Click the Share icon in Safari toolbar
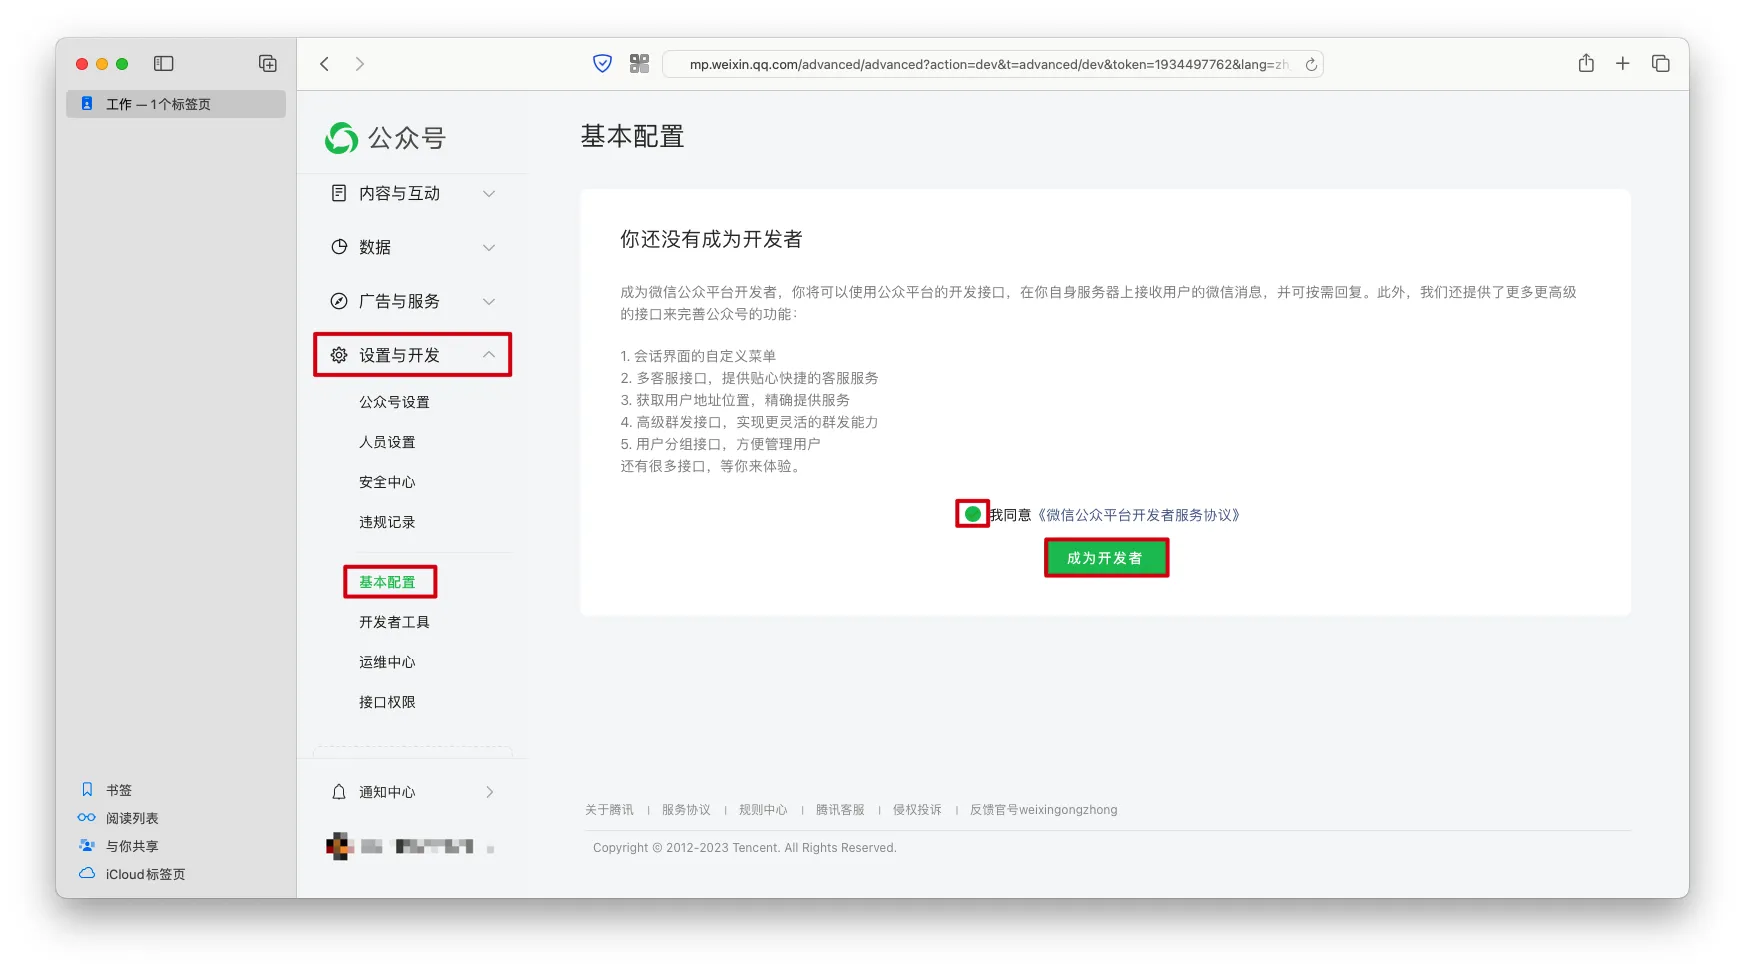This screenshot has height=972, width=1745. [1586, 64]
